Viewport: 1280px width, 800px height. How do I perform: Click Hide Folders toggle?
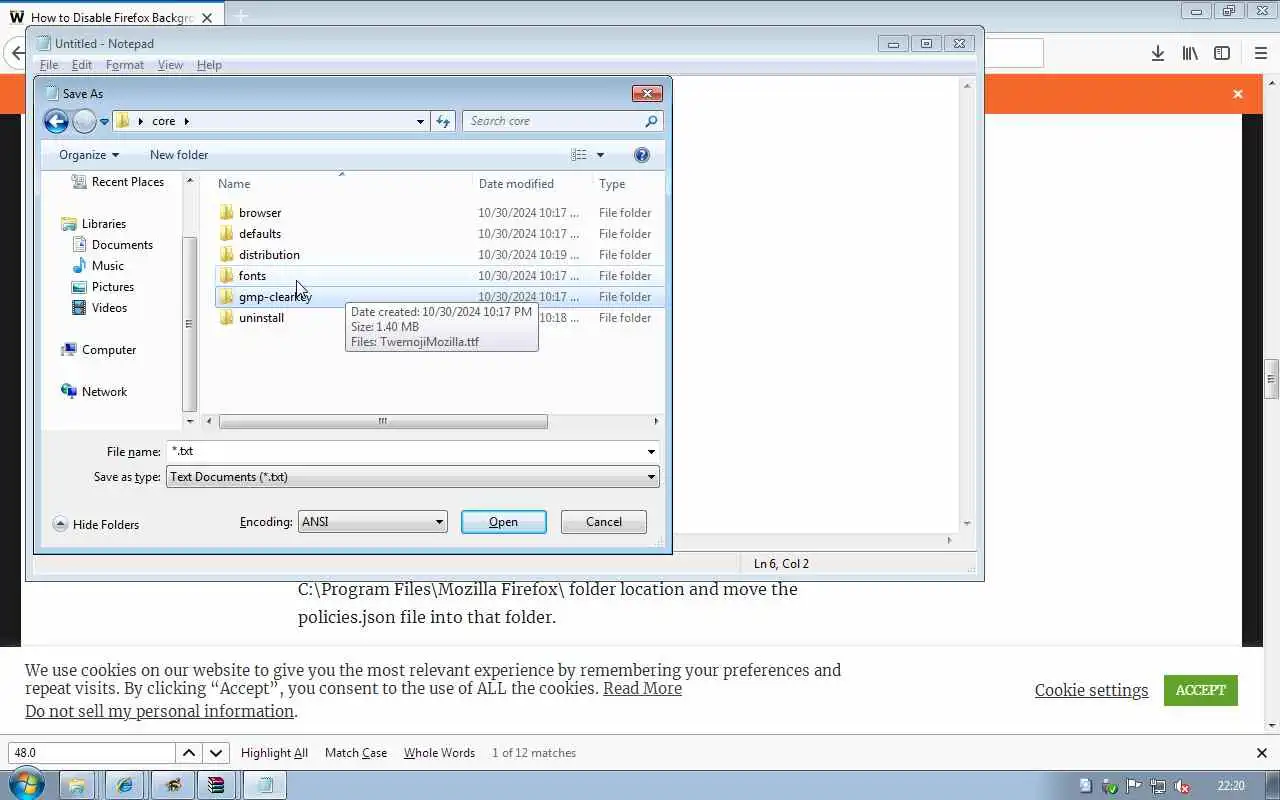point(96,525)
